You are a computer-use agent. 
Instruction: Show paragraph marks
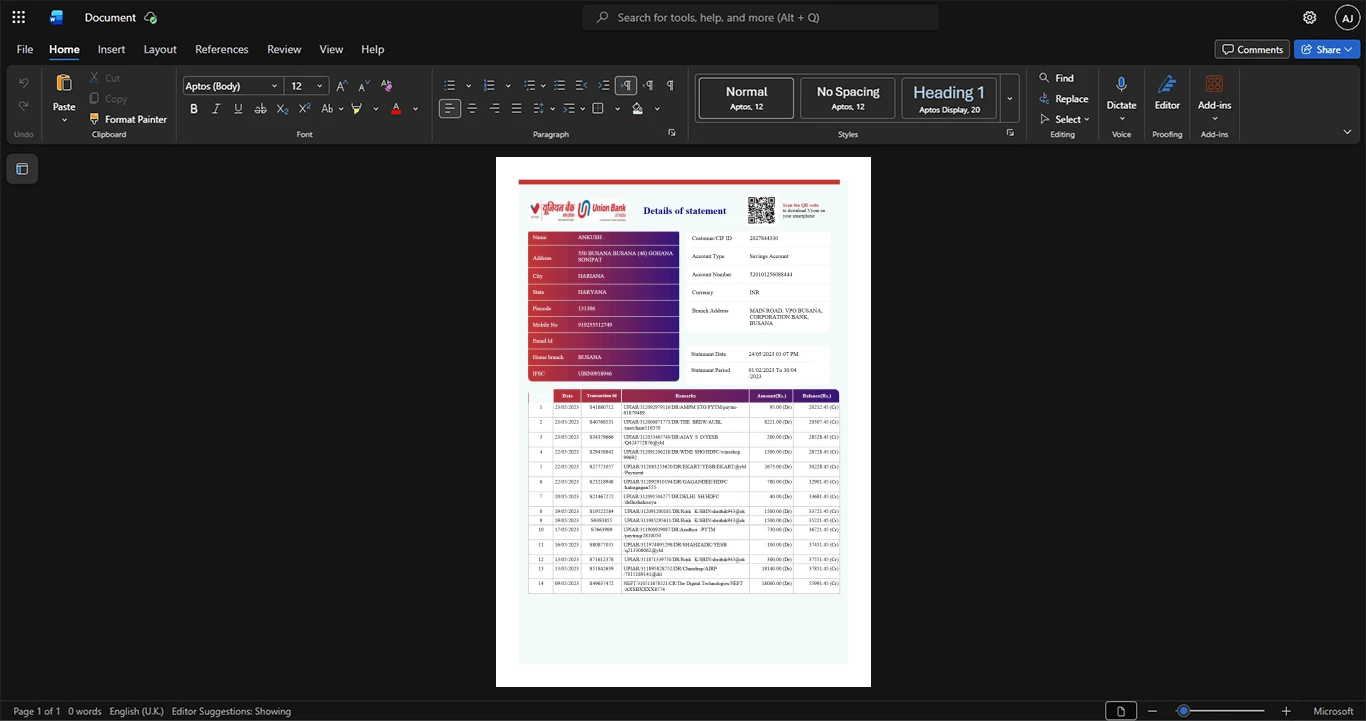point(670,86)
